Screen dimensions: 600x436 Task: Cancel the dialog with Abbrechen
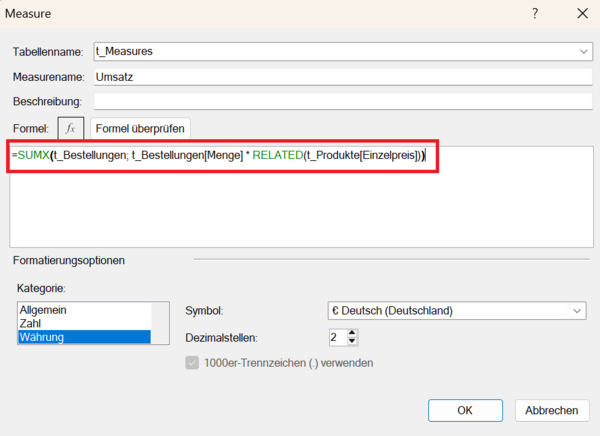(x=551, y=410)
